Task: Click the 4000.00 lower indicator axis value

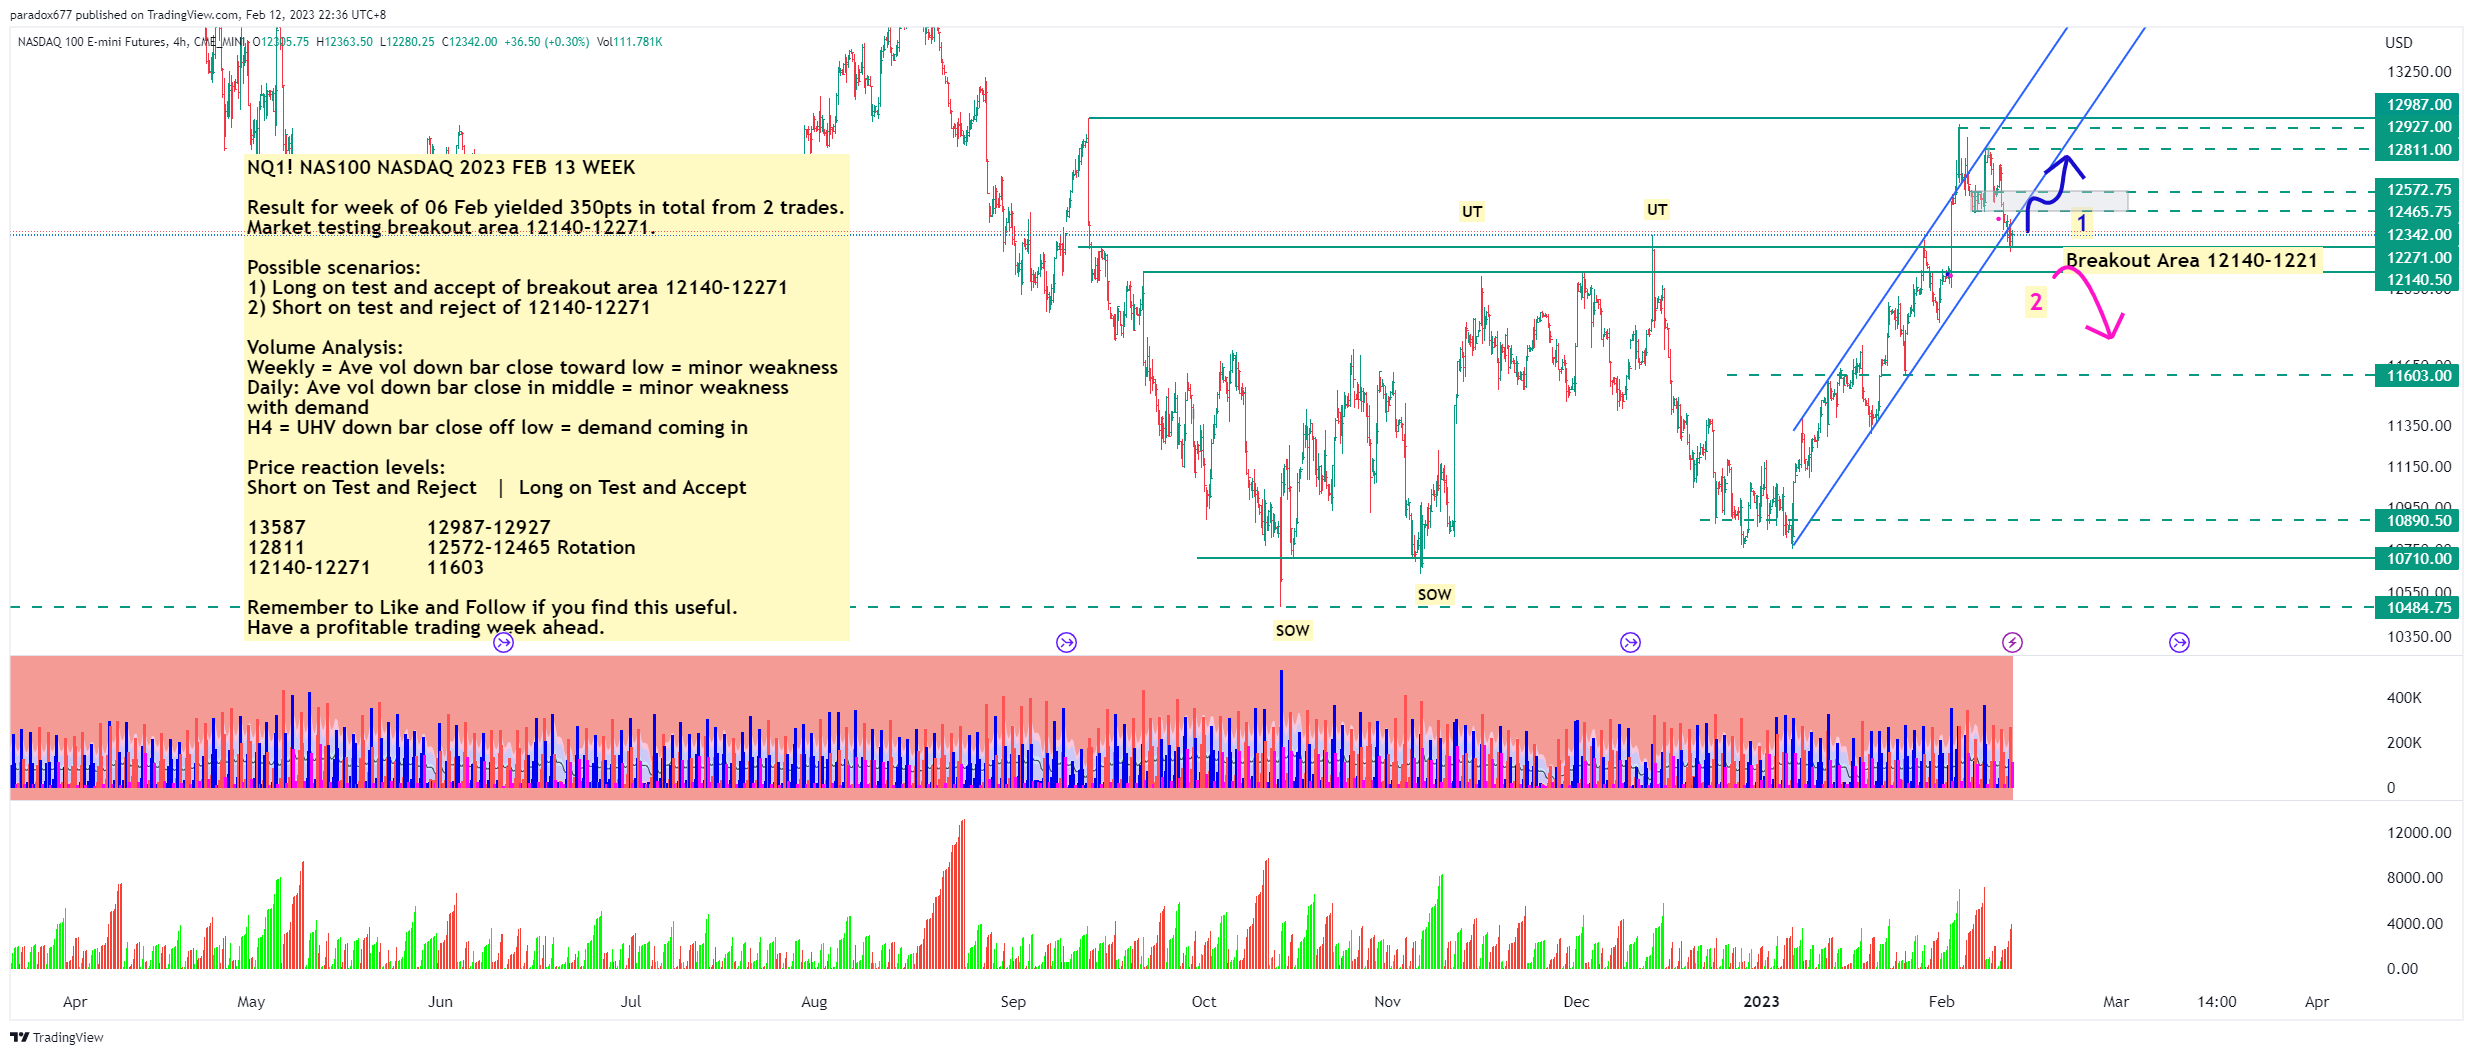Action: [2415, 924]
